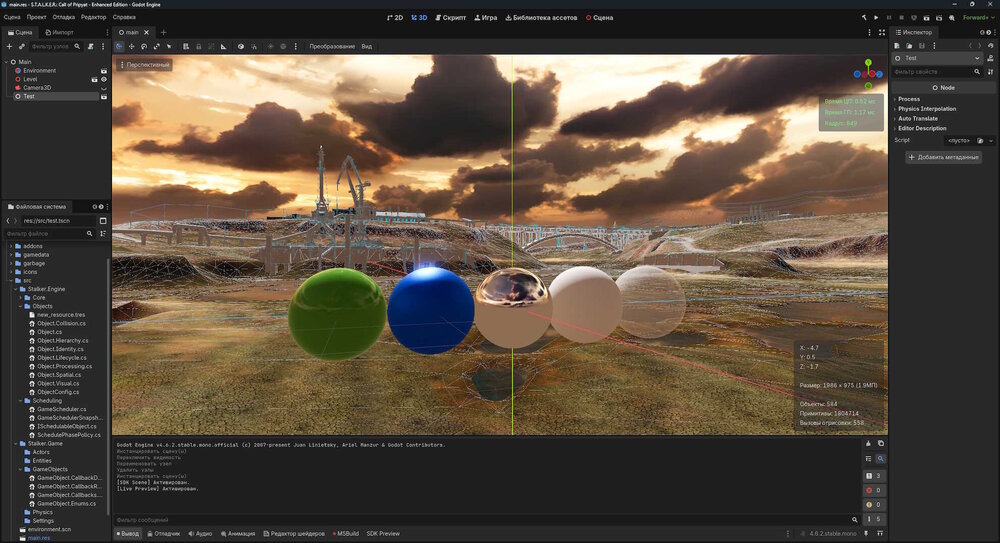Switch to the Импорт dock tab
The image size is (1000, 543).
[x=59, y=33]
